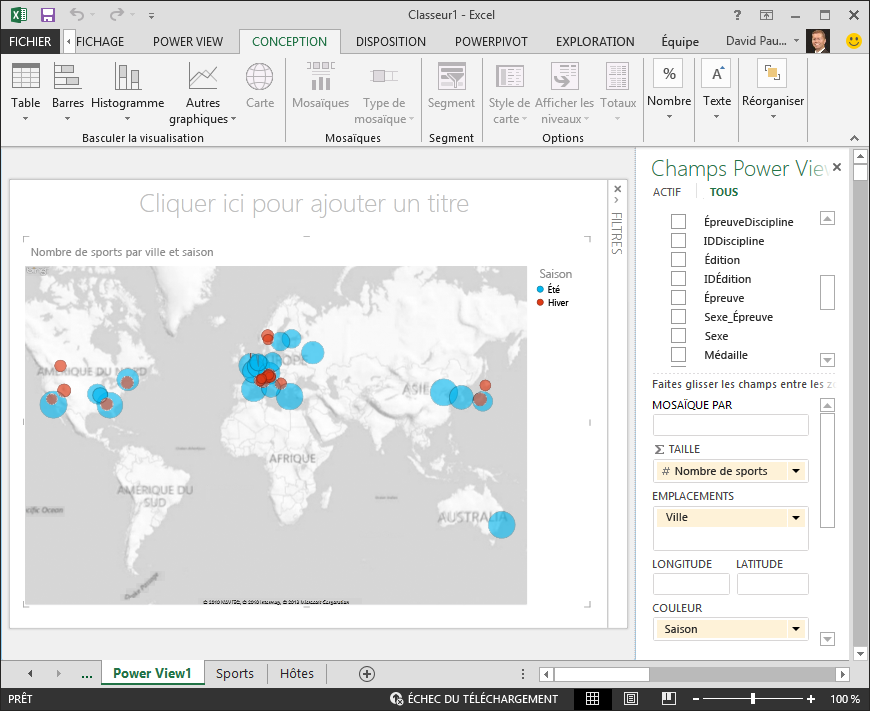Add a new sheet with plus button
The height and width of the screenshot is (711, 870).
367,674
